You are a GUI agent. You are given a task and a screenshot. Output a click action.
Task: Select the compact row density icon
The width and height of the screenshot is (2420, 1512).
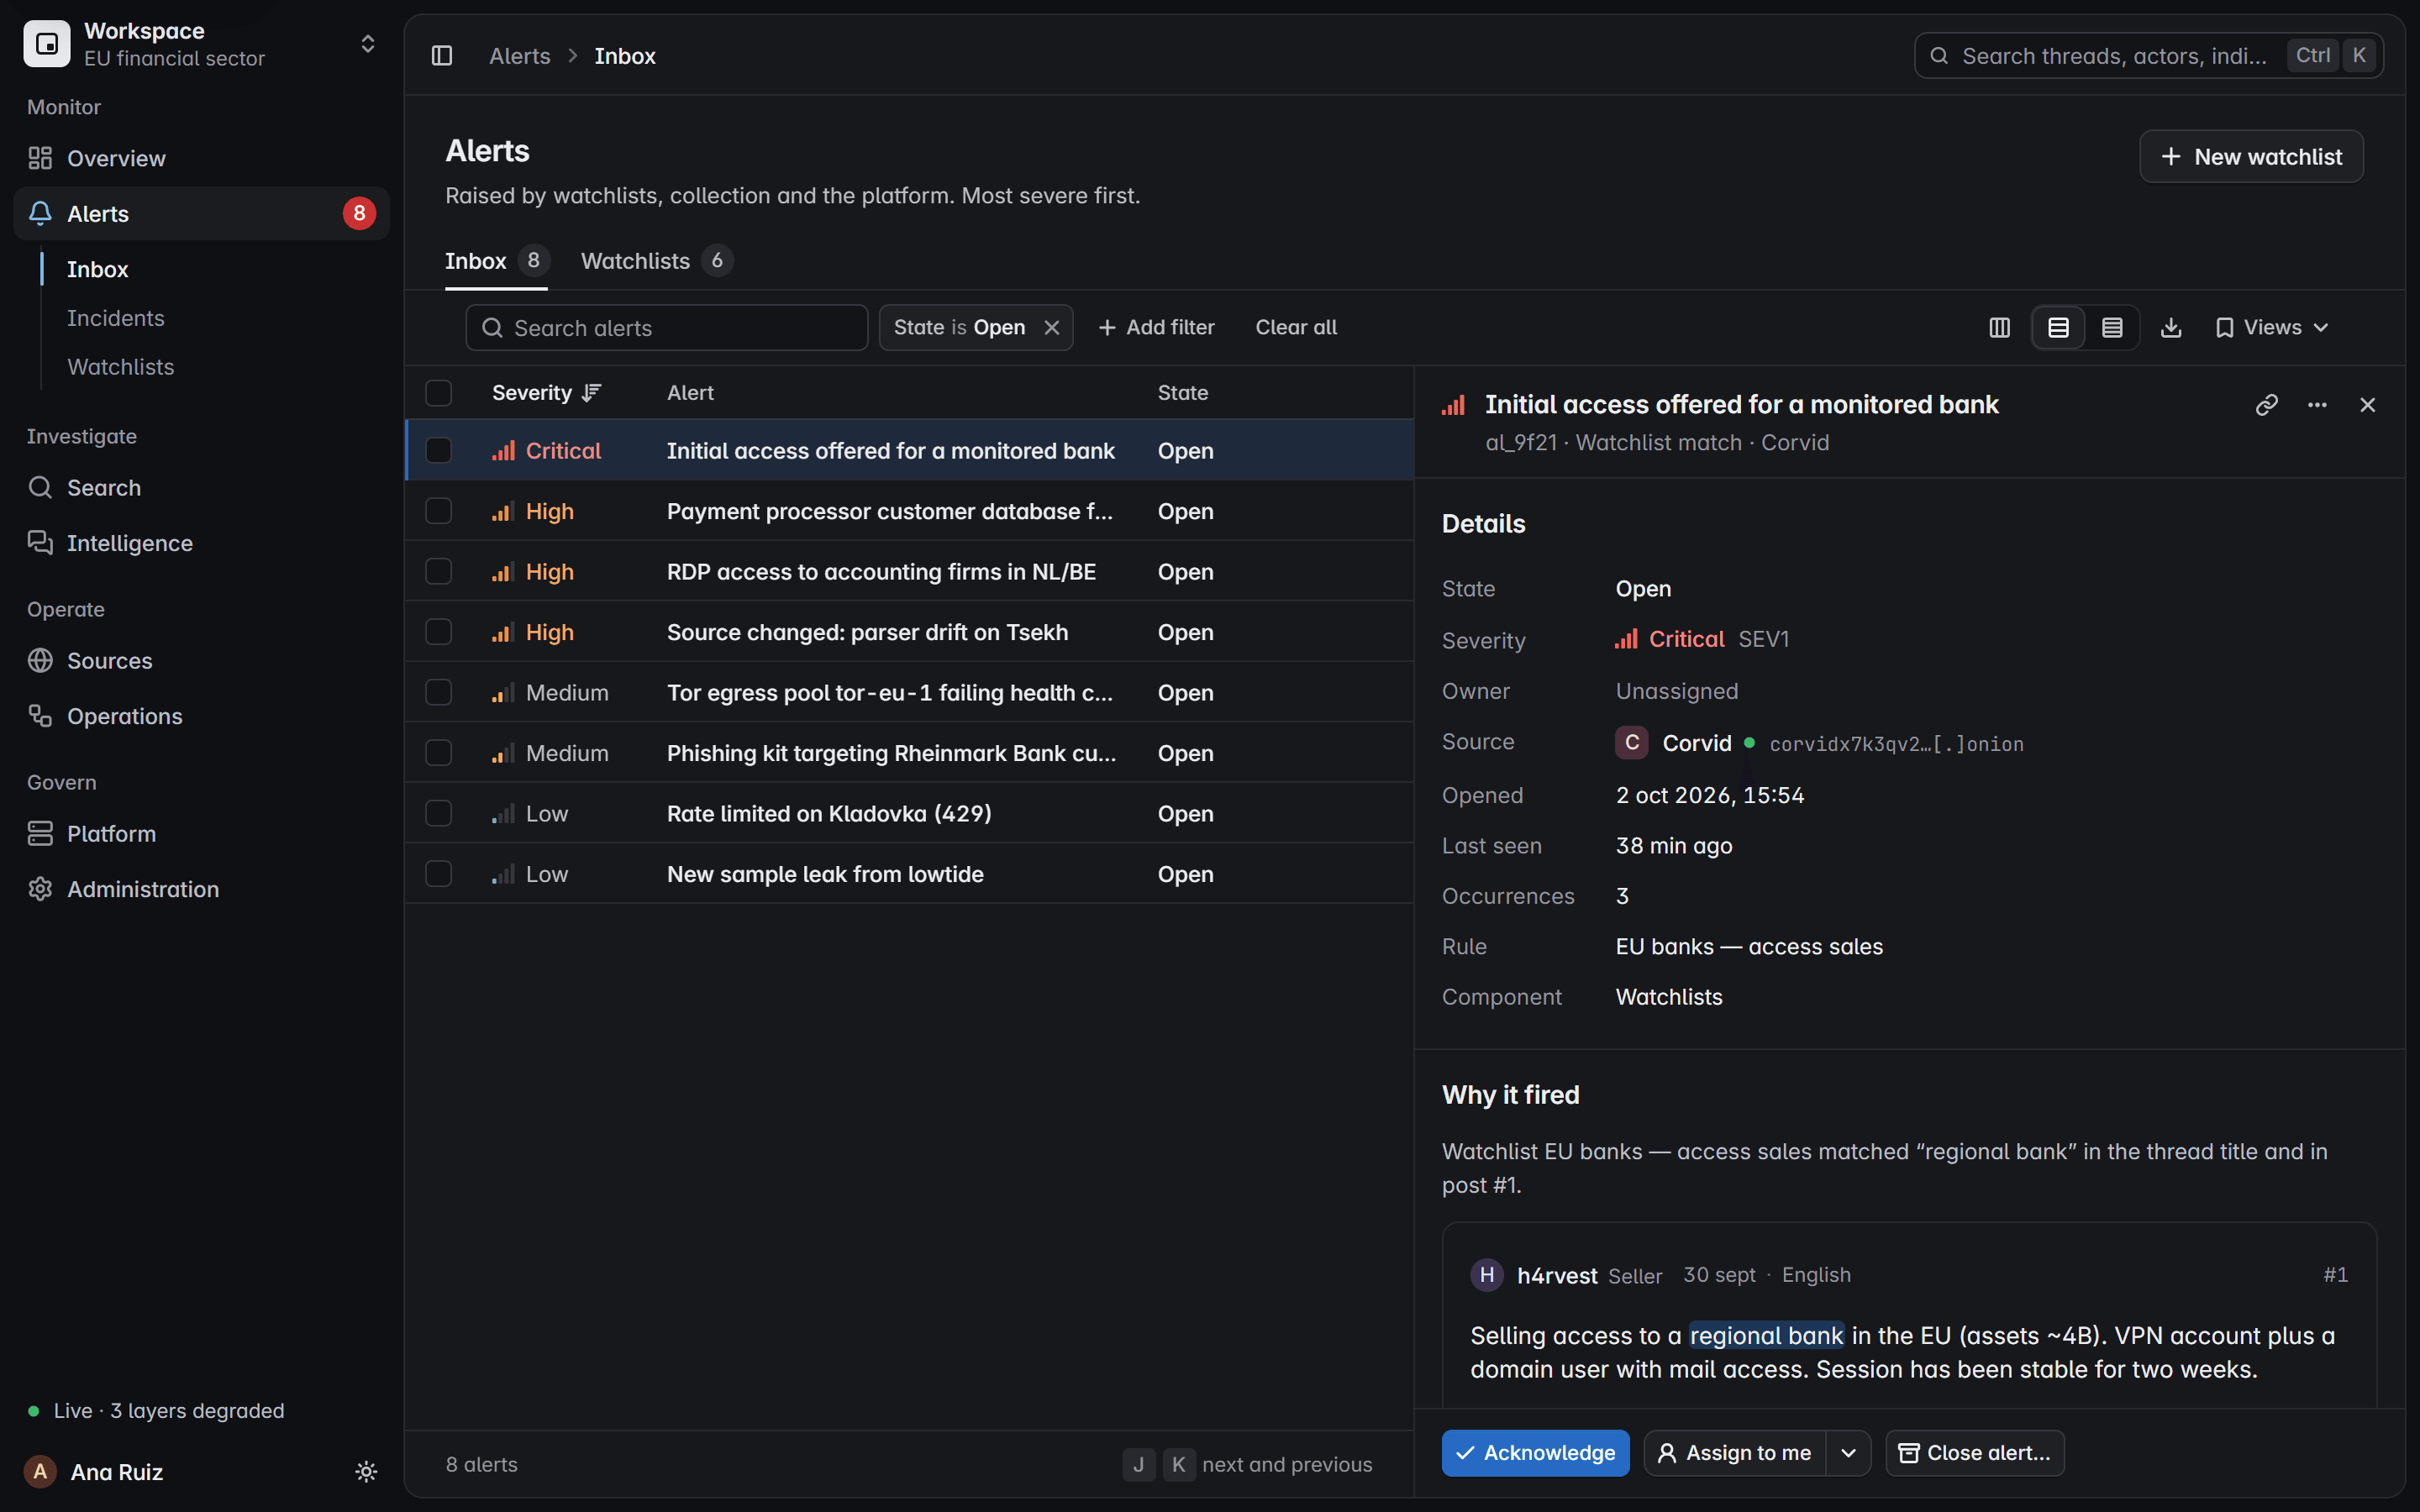tap(2112, 328)
